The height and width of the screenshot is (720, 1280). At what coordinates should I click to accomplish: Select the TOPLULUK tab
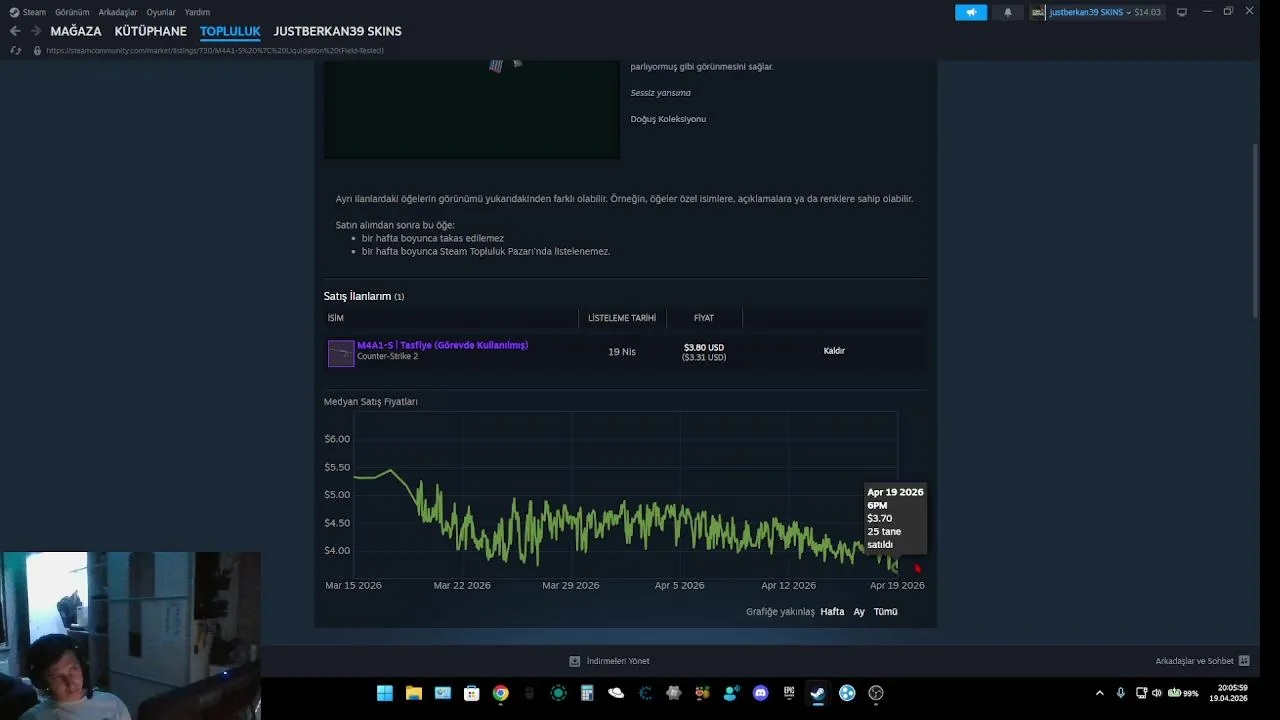[x=230, y=31]
